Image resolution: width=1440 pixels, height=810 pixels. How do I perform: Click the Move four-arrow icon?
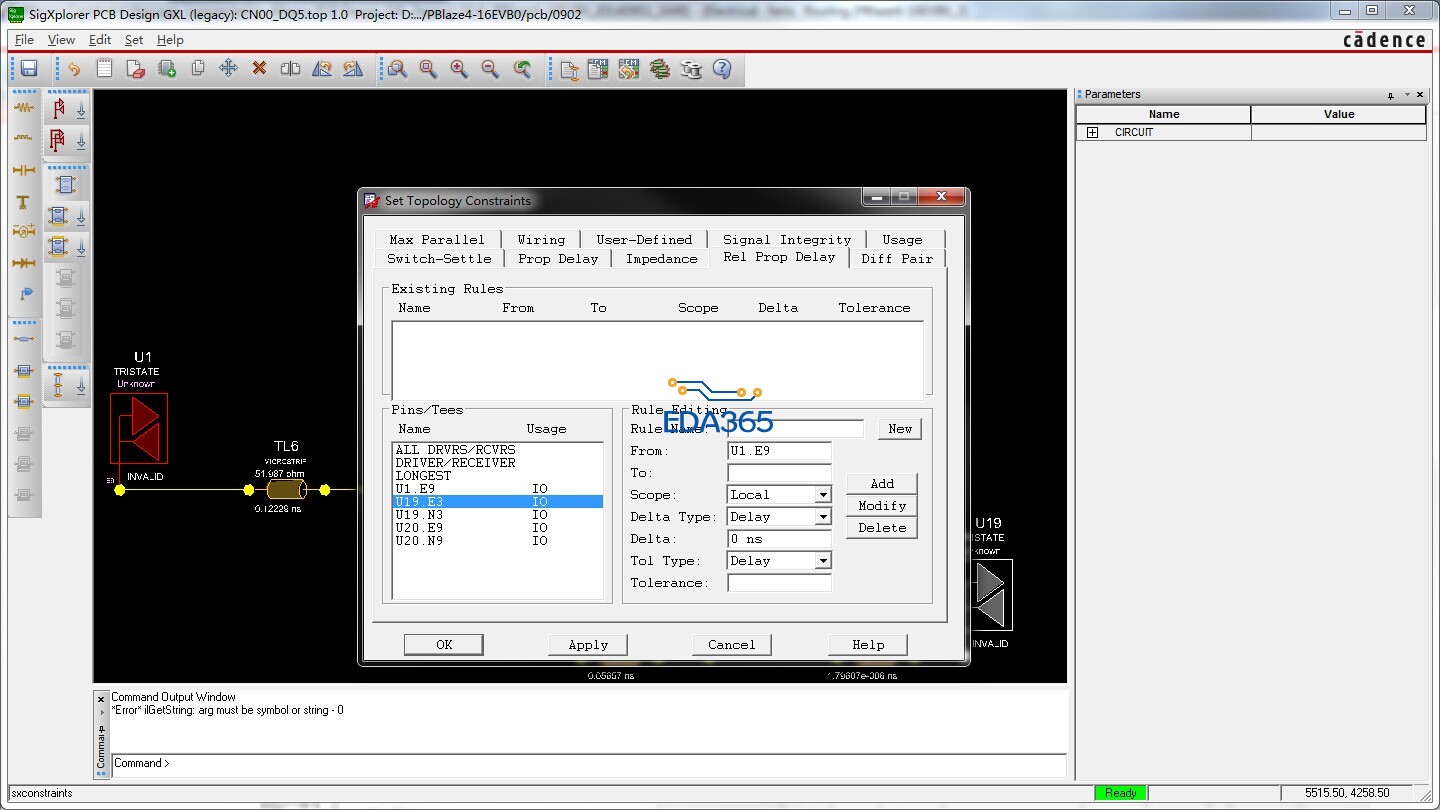point(228,69)
